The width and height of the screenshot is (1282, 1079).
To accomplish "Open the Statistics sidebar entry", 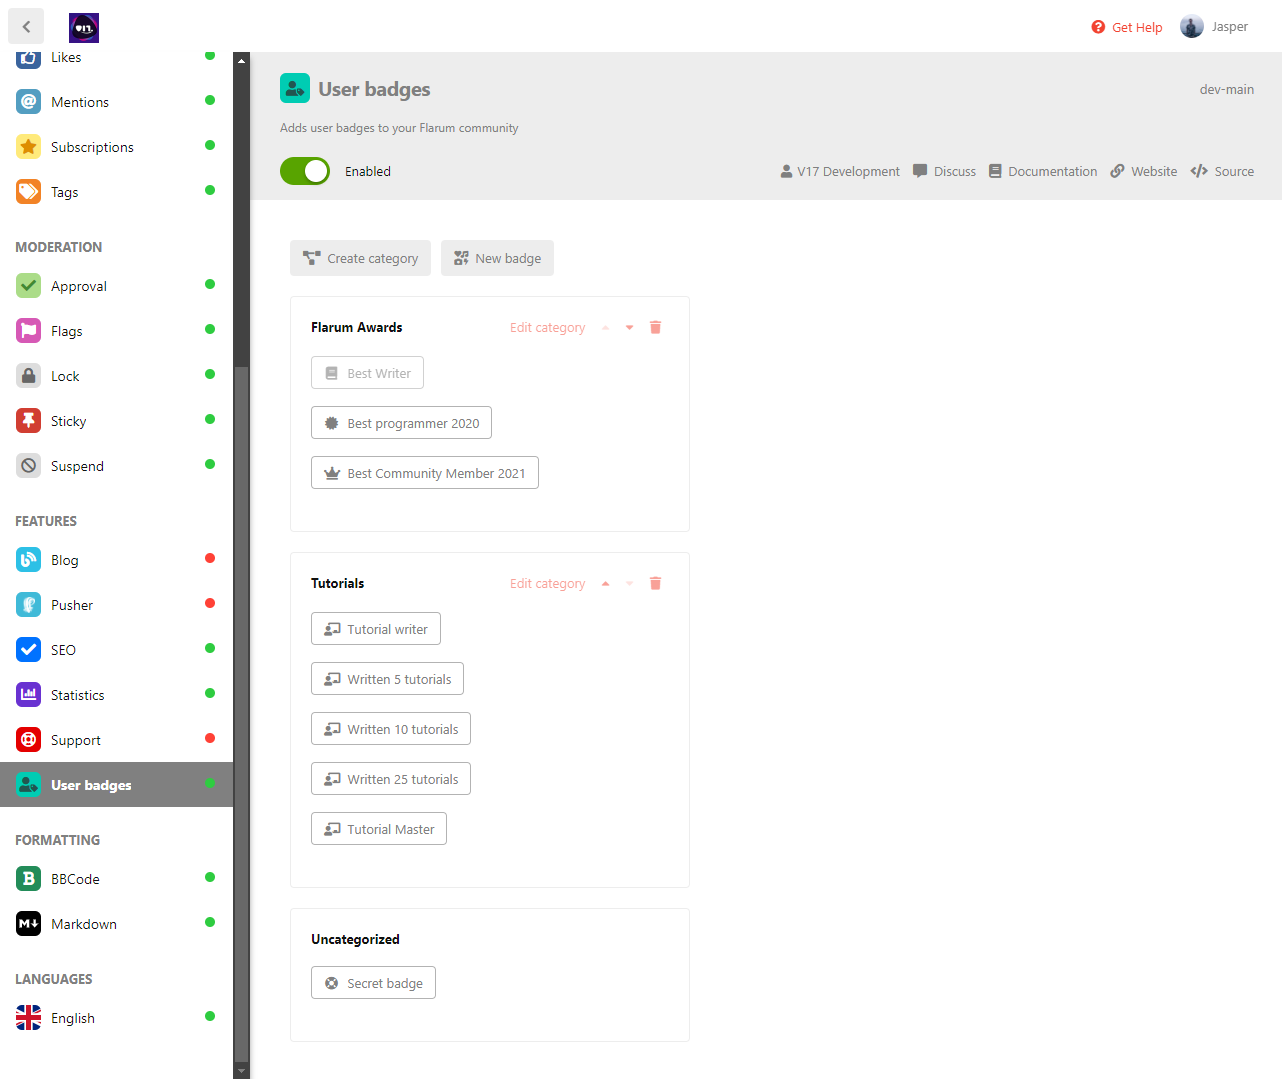I will (116, 695).
